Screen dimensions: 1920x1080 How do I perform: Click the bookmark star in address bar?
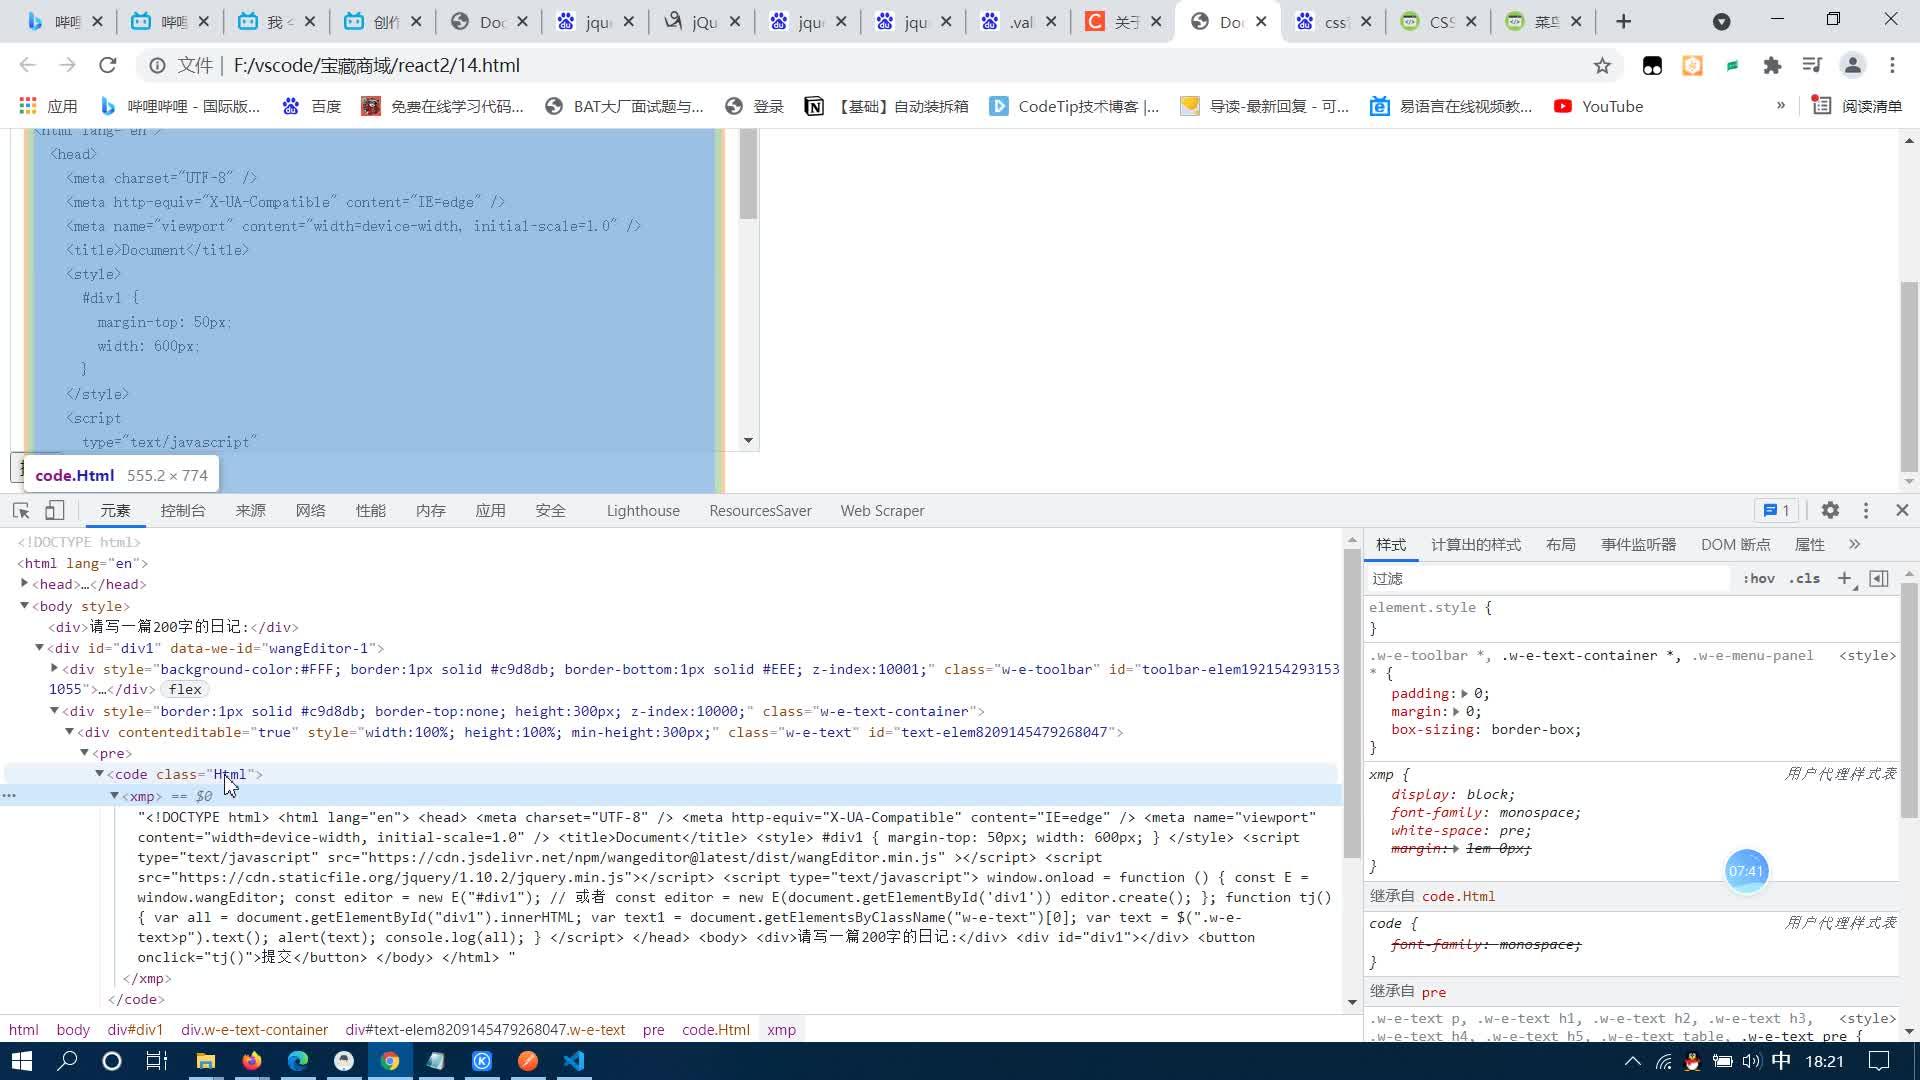[x=1602, y=65]
